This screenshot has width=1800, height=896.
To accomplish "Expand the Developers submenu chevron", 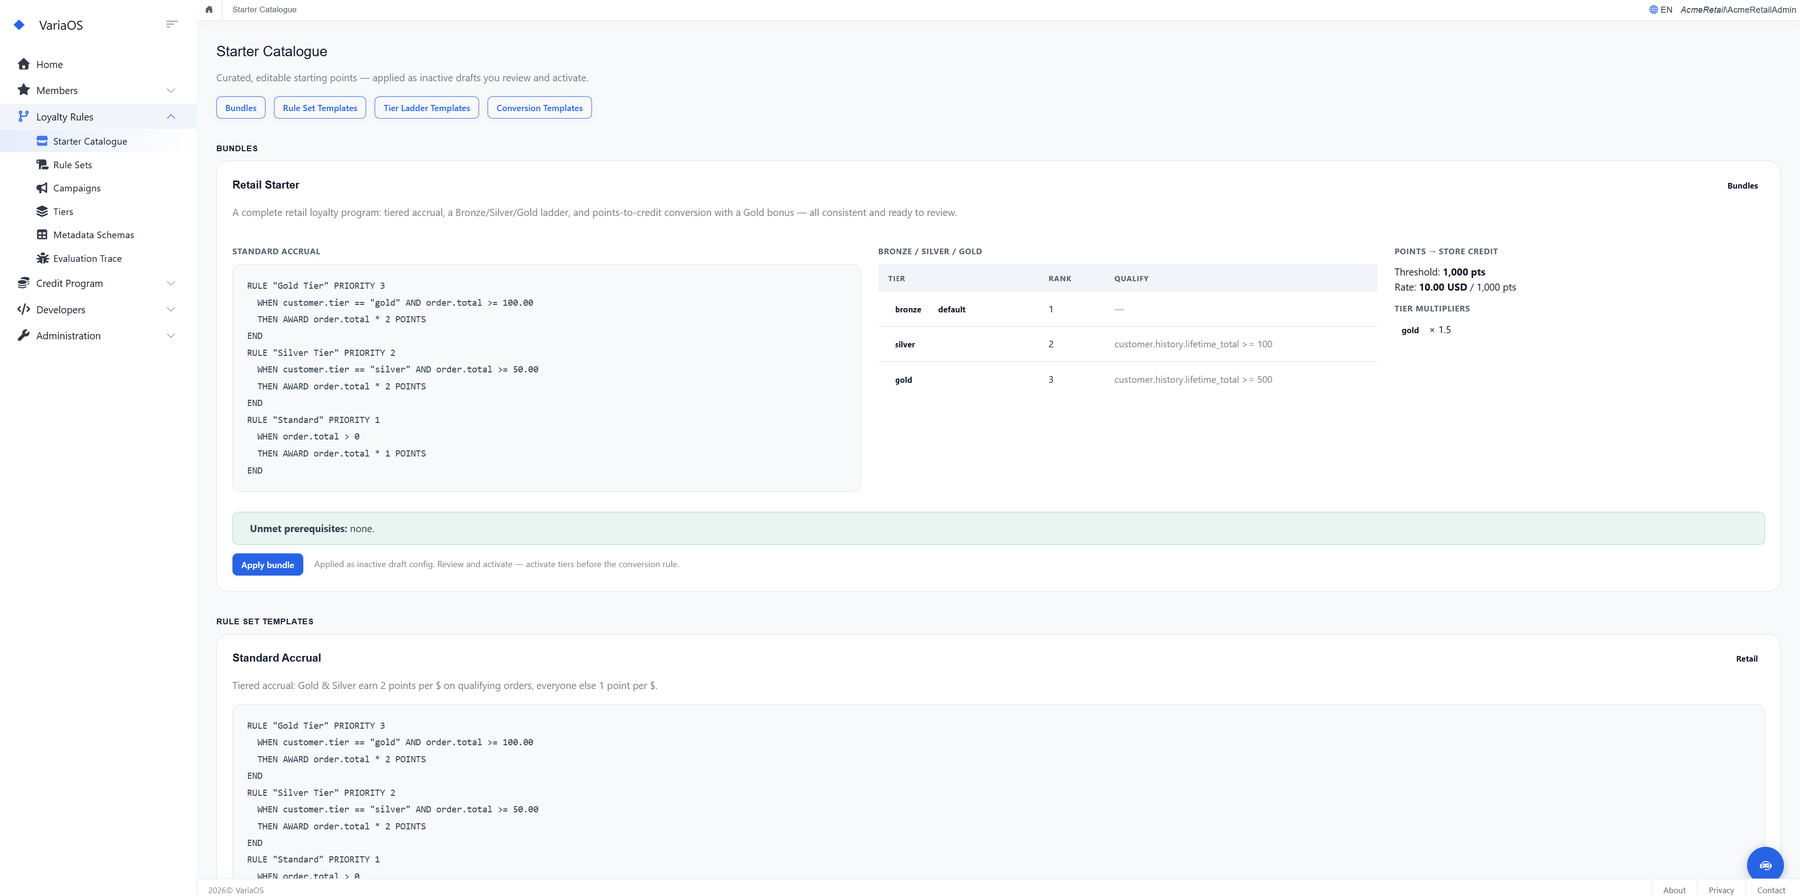I will pyautogui.click(x=171, y=310).
